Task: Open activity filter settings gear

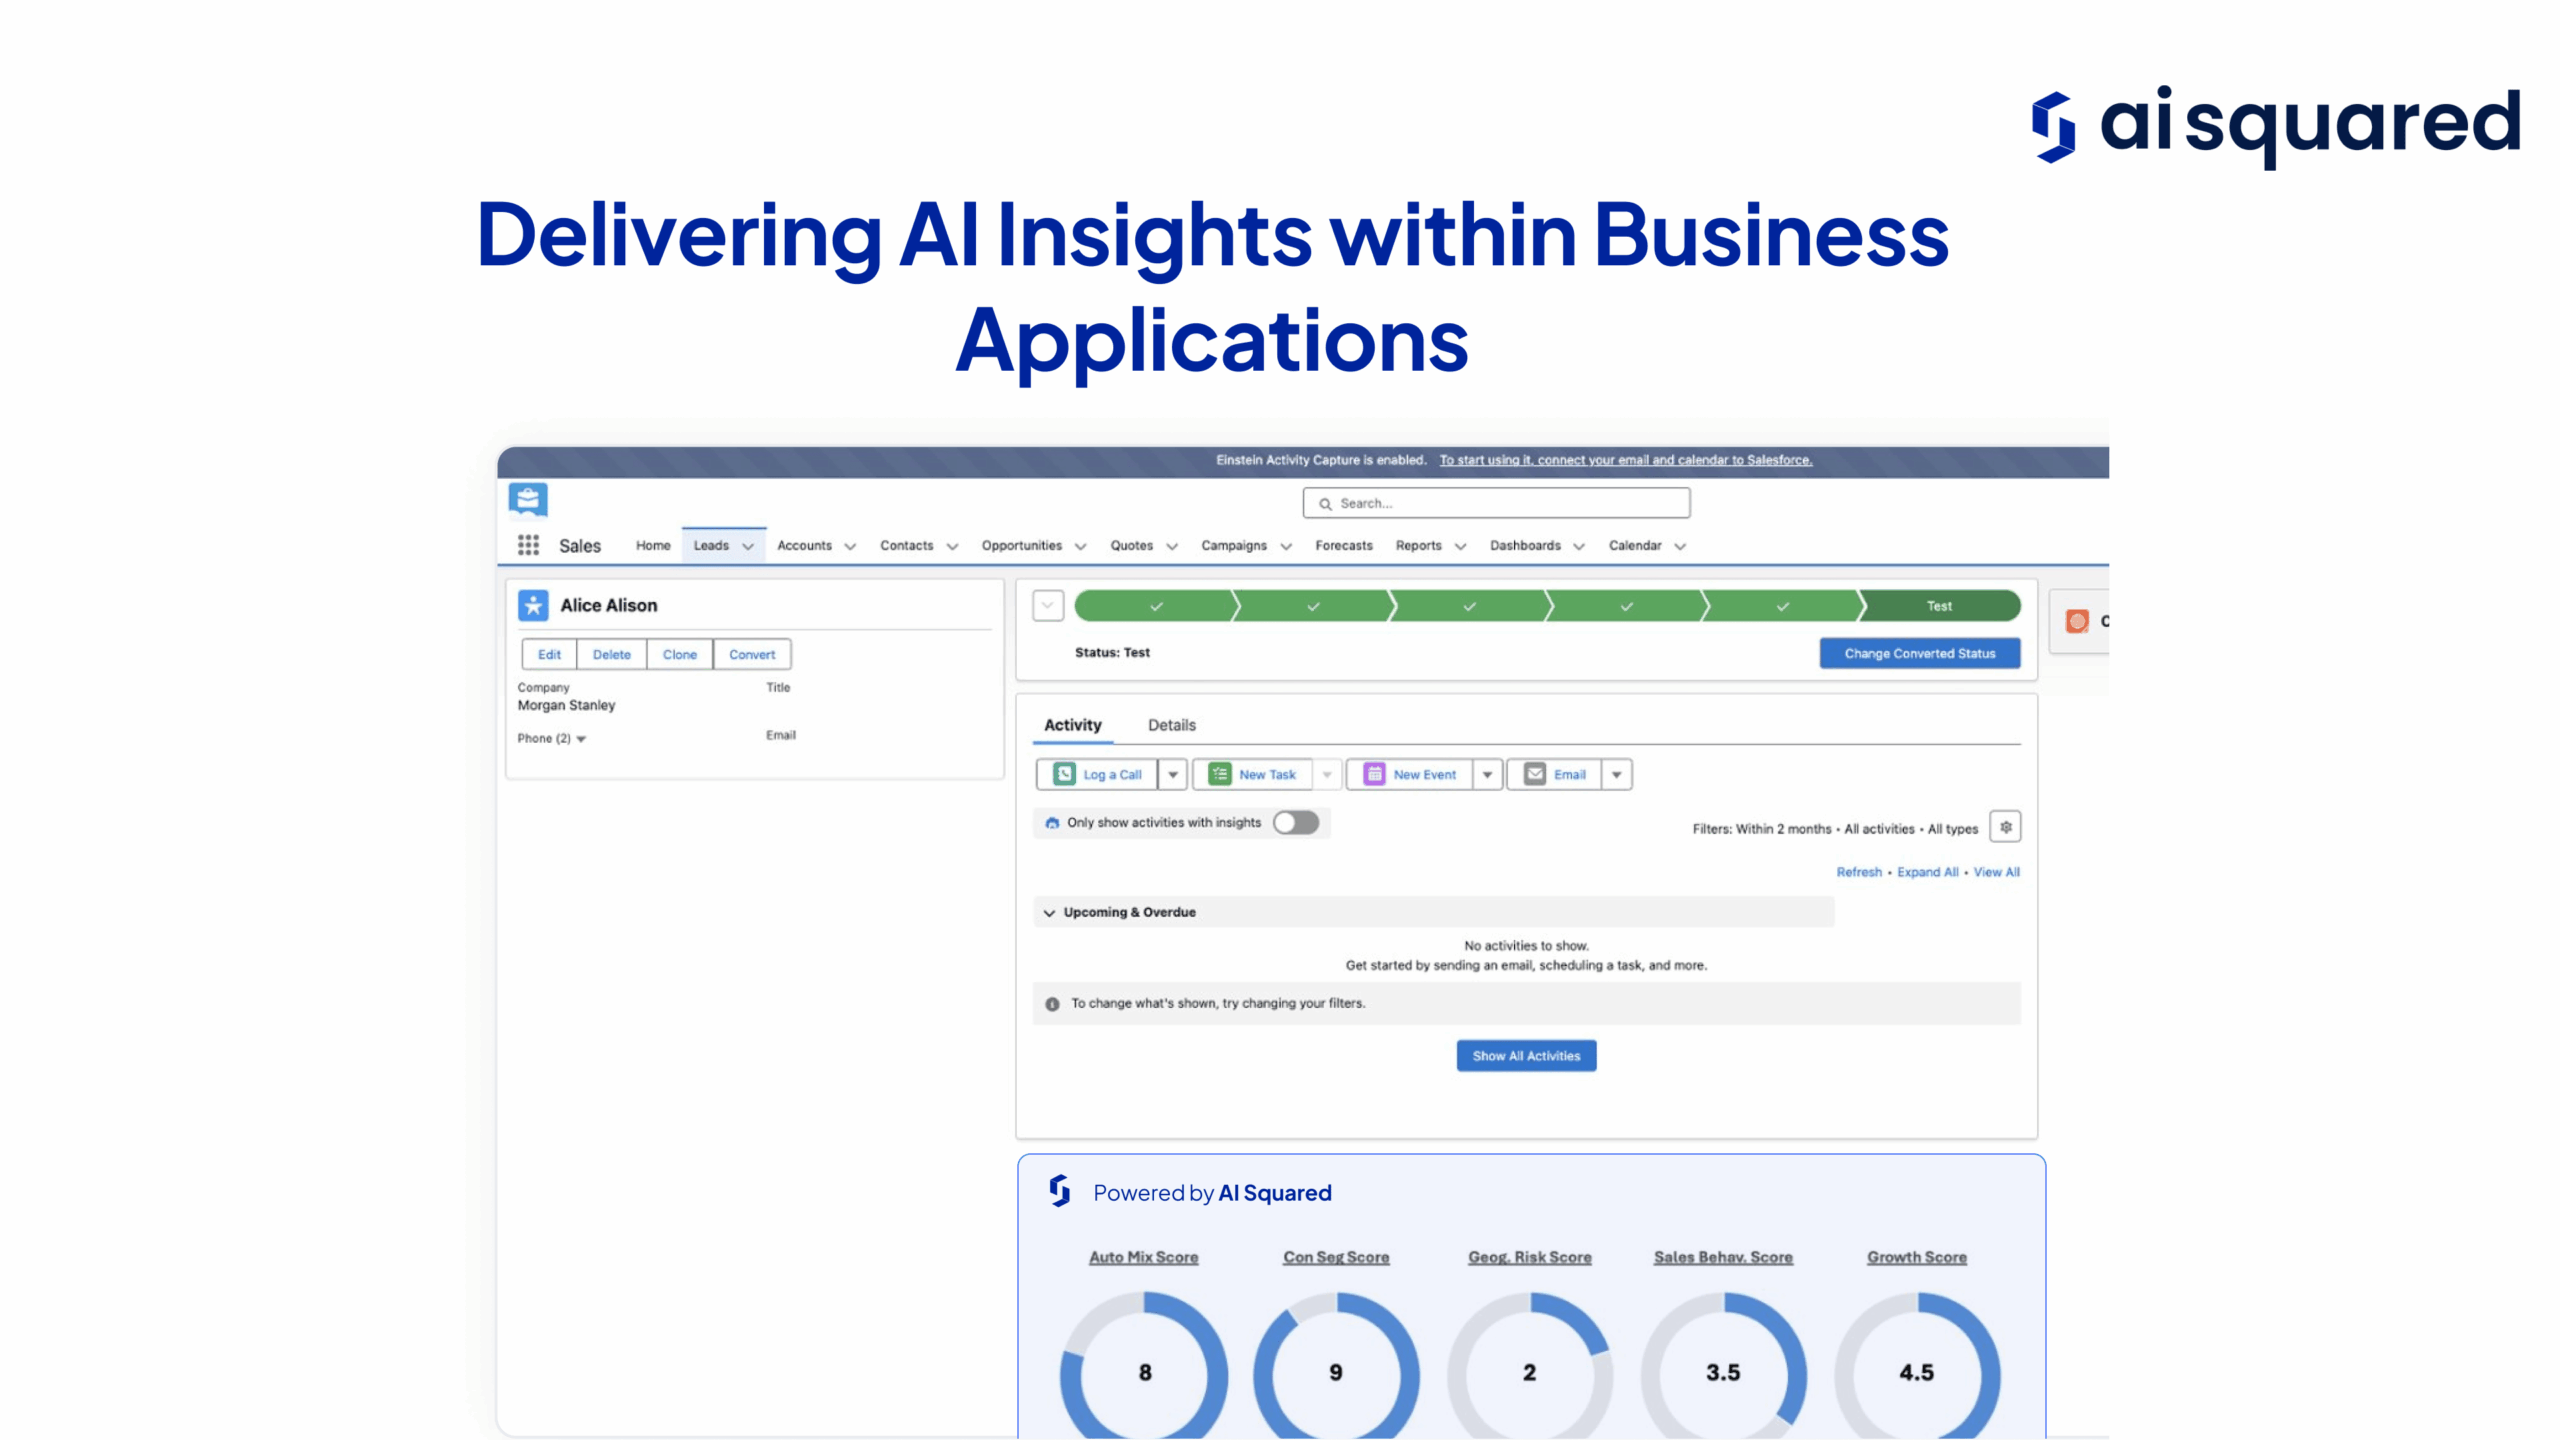Action: coord(2005,827)
